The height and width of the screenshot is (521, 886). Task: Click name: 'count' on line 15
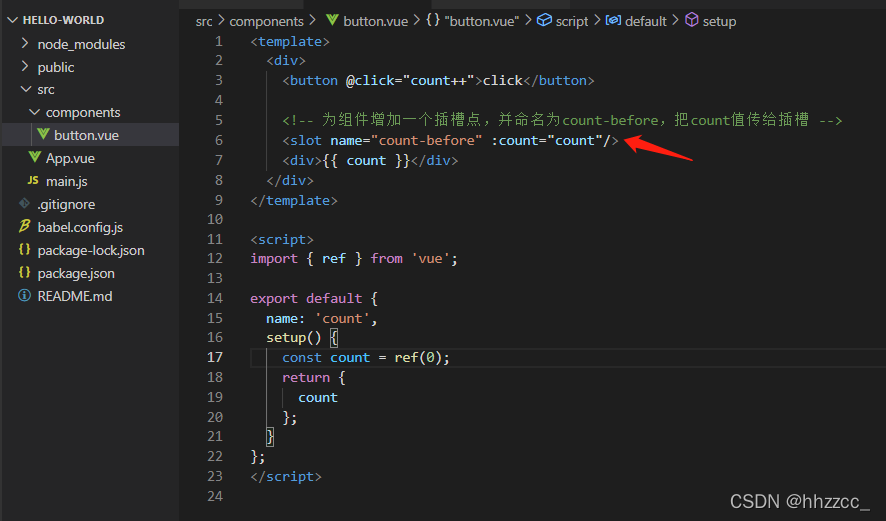(x=318, y=319)
